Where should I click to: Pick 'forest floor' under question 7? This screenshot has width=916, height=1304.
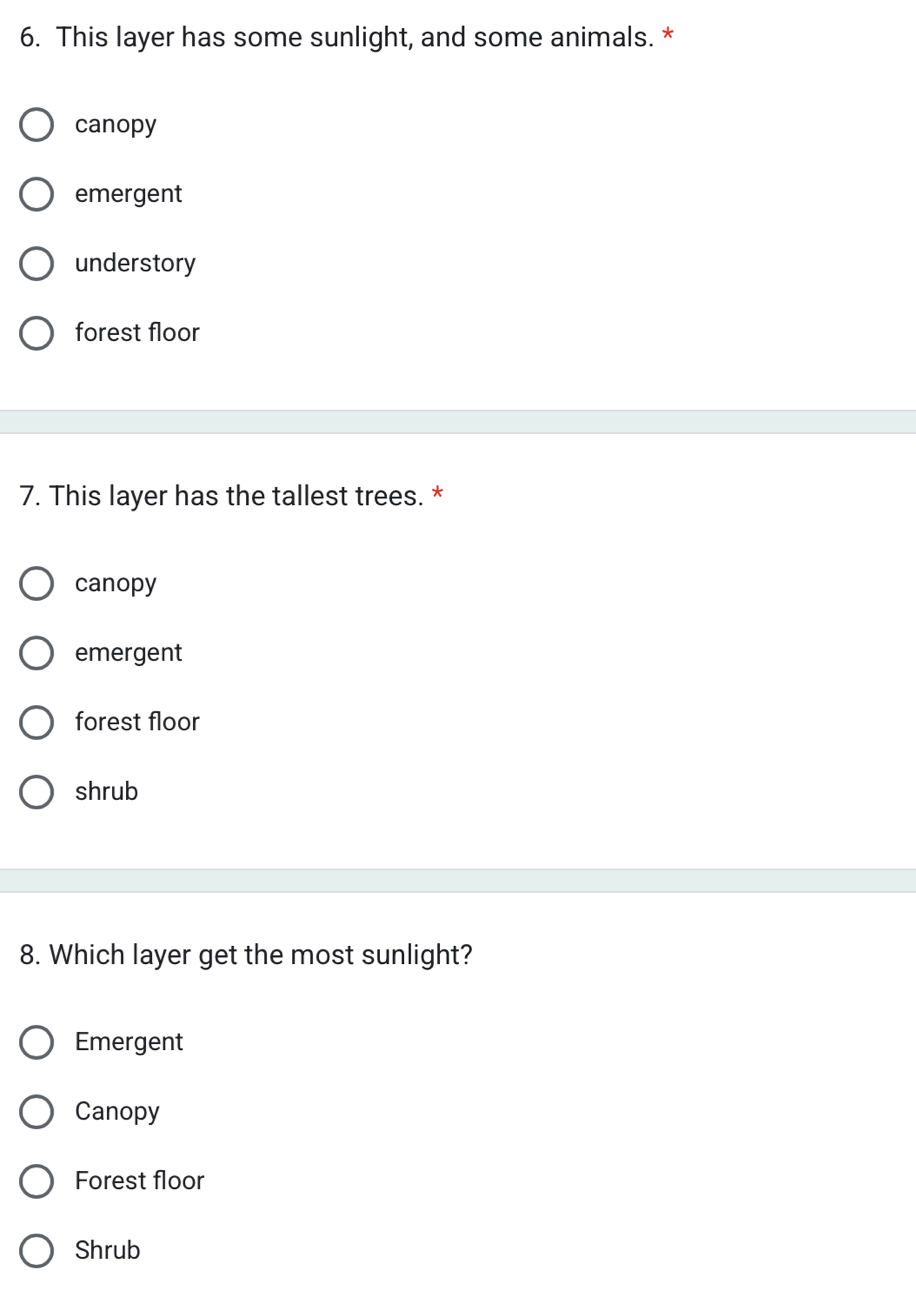click(x=37, y=723)
